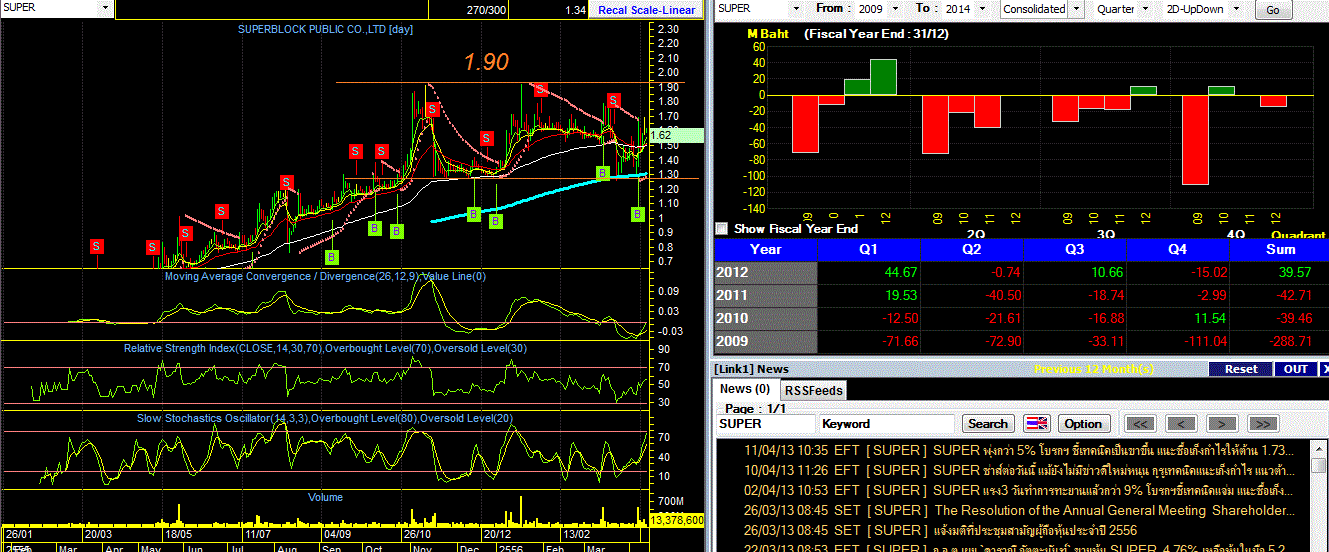Go to the last news page (>>)
The image size is (1329, 552).
pos(1262,424)
